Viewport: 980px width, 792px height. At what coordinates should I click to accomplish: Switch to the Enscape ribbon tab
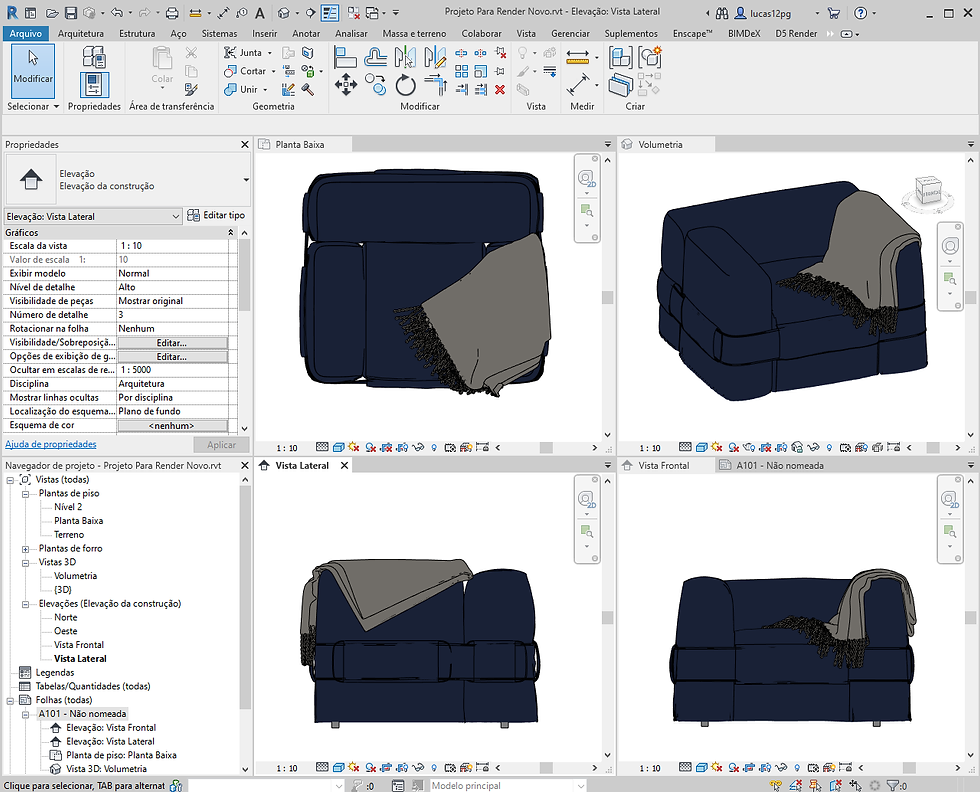click(692, 34)
